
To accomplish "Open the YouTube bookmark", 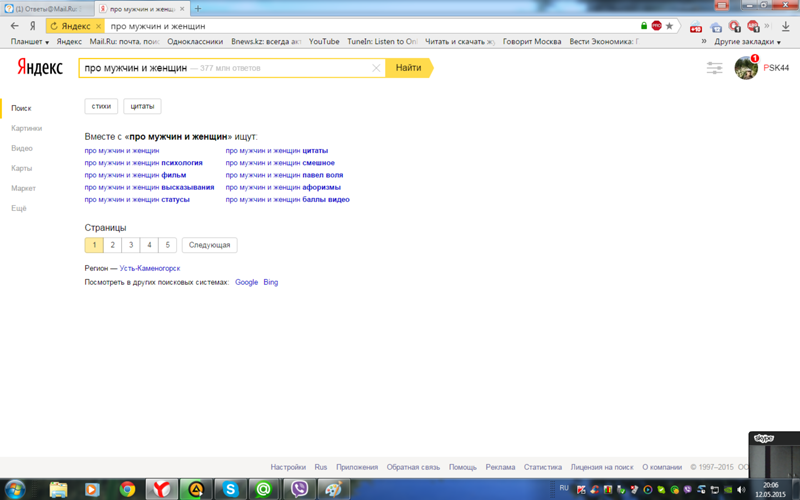I will (324, 41).
